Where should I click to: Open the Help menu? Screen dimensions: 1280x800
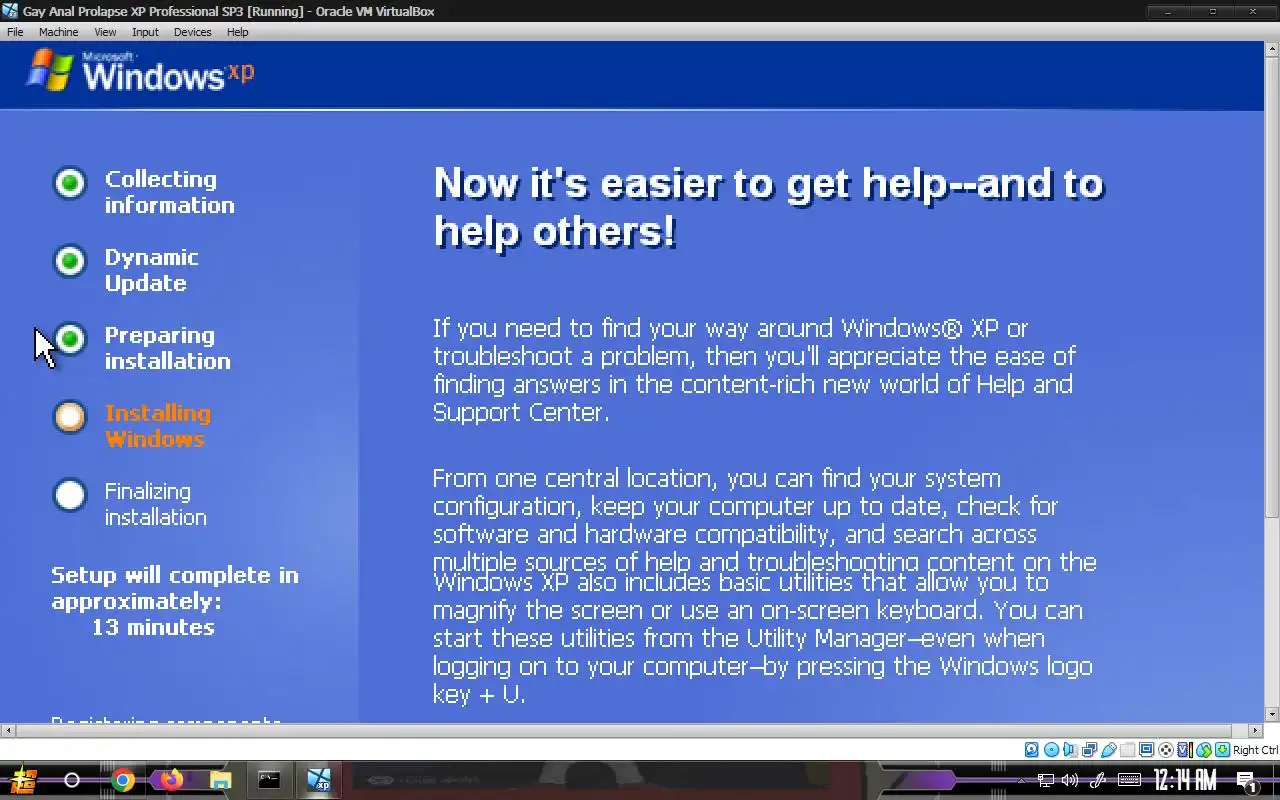(237, 32)
